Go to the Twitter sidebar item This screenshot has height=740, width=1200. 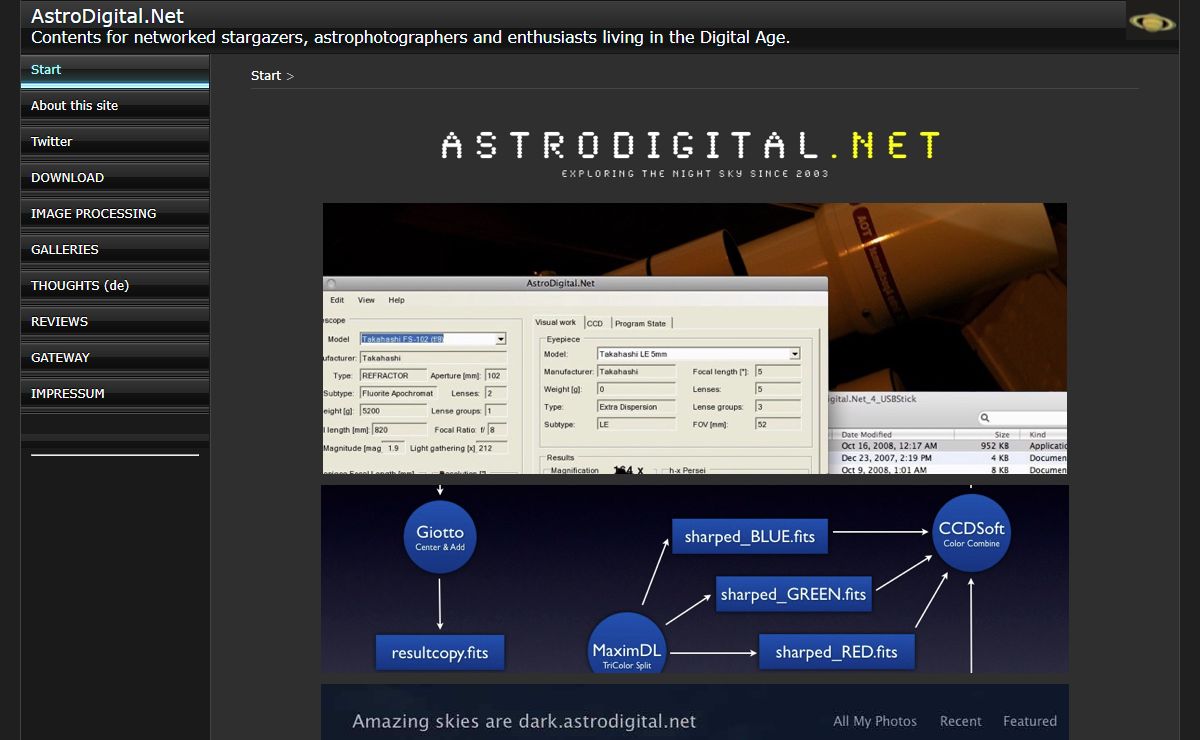(115, 142)
